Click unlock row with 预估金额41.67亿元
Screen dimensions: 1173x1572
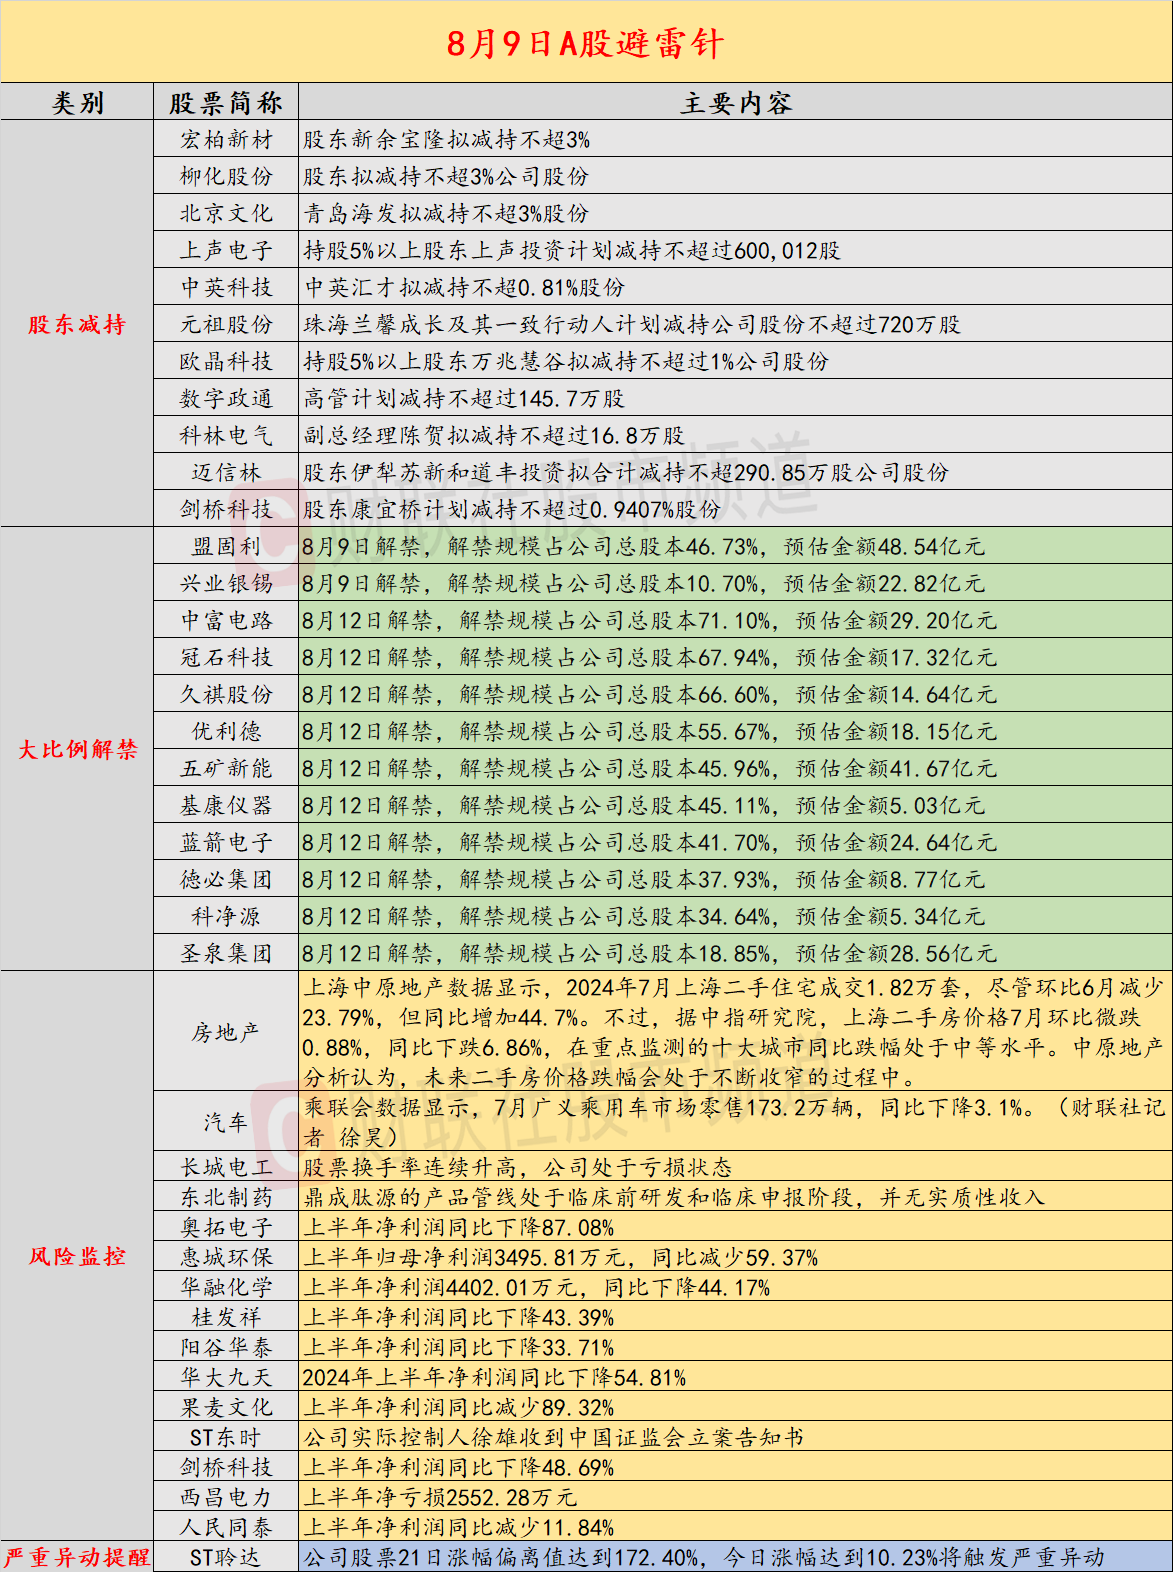[x=735, y=769]
